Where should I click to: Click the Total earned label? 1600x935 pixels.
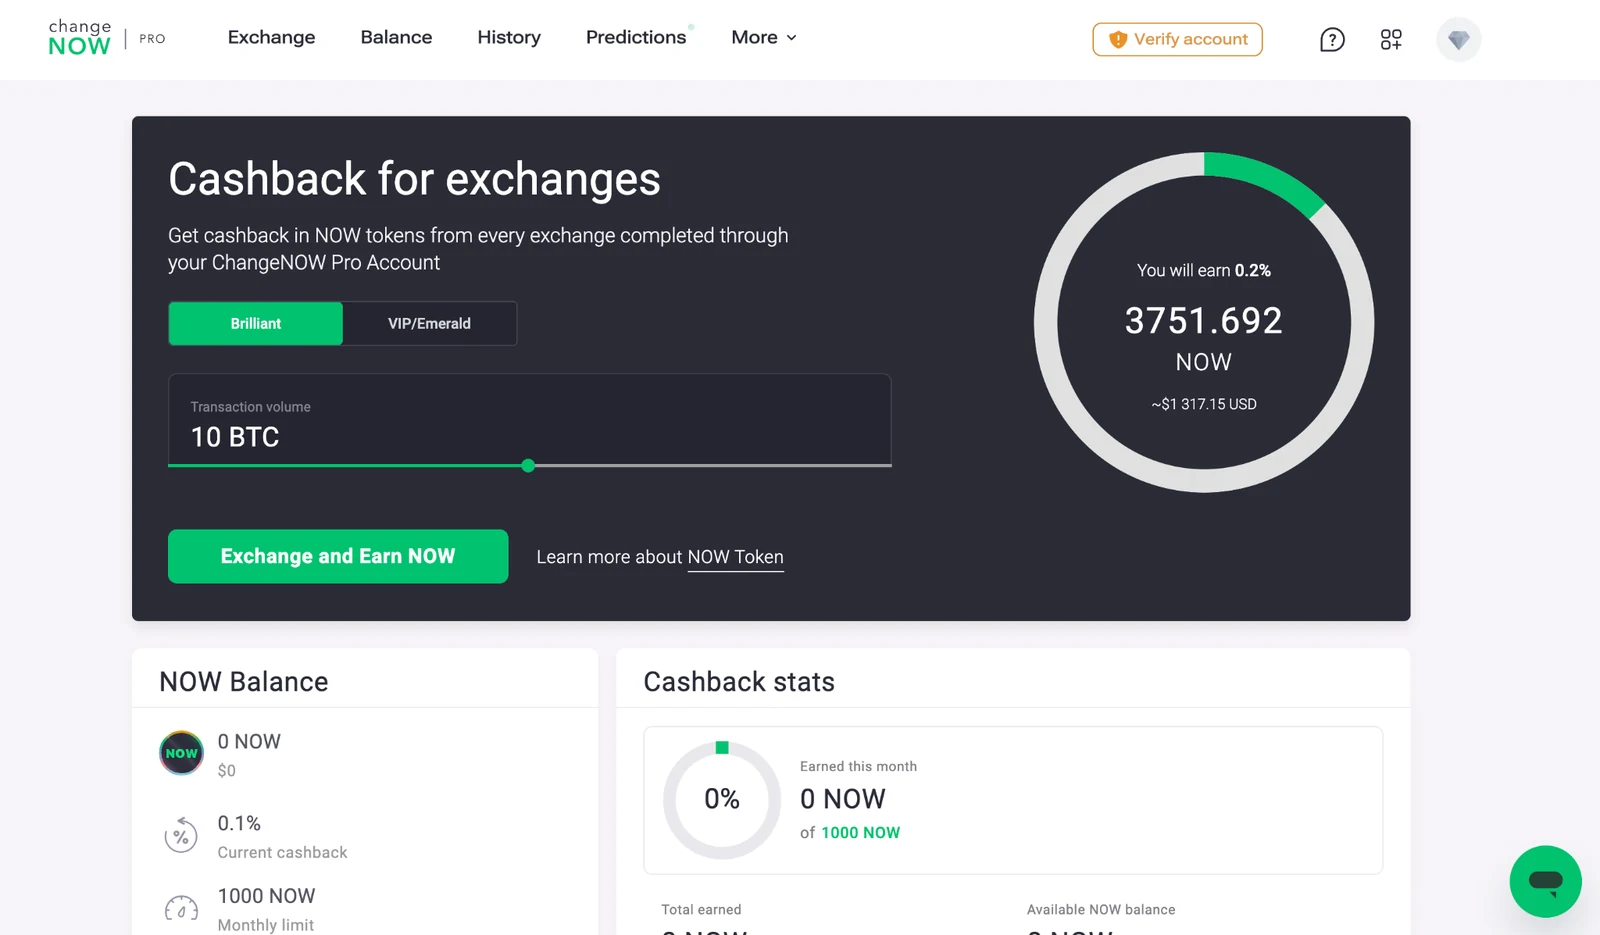(701, 909)
